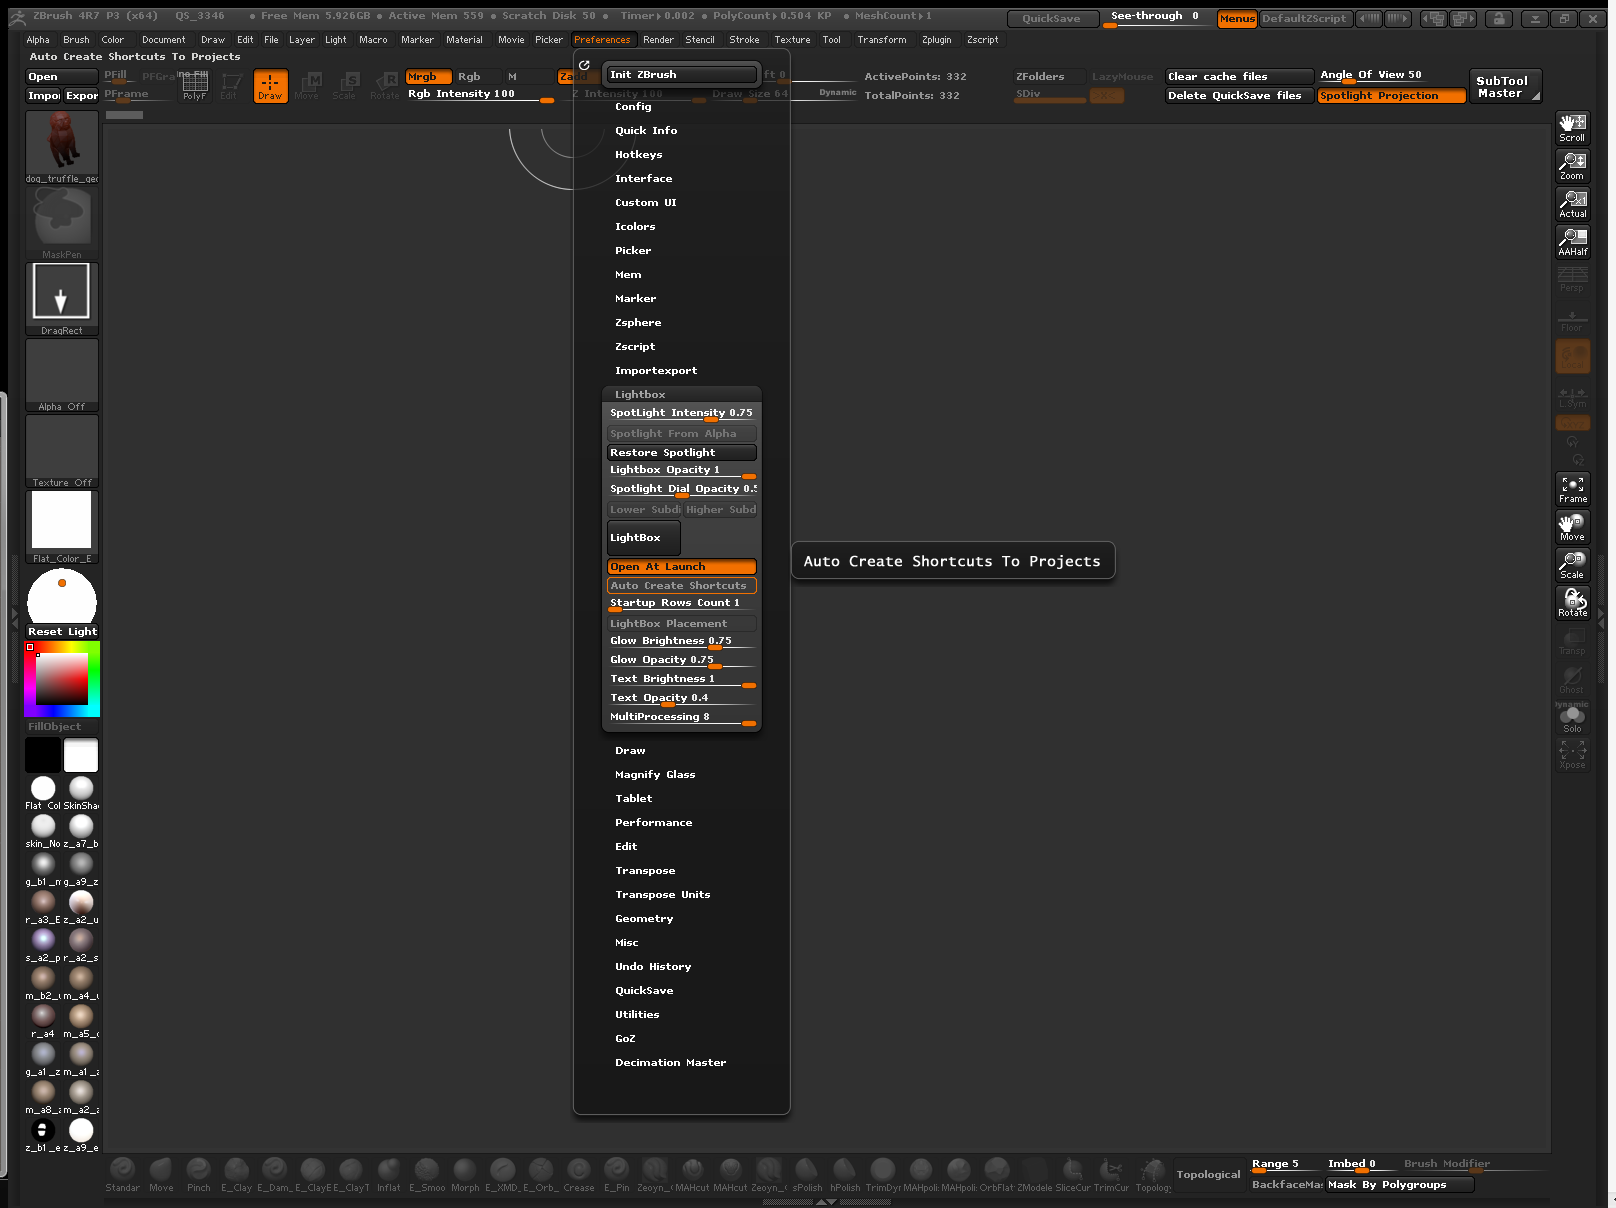Adjust the Rgb Intensity slider

[x=480, y=95]
